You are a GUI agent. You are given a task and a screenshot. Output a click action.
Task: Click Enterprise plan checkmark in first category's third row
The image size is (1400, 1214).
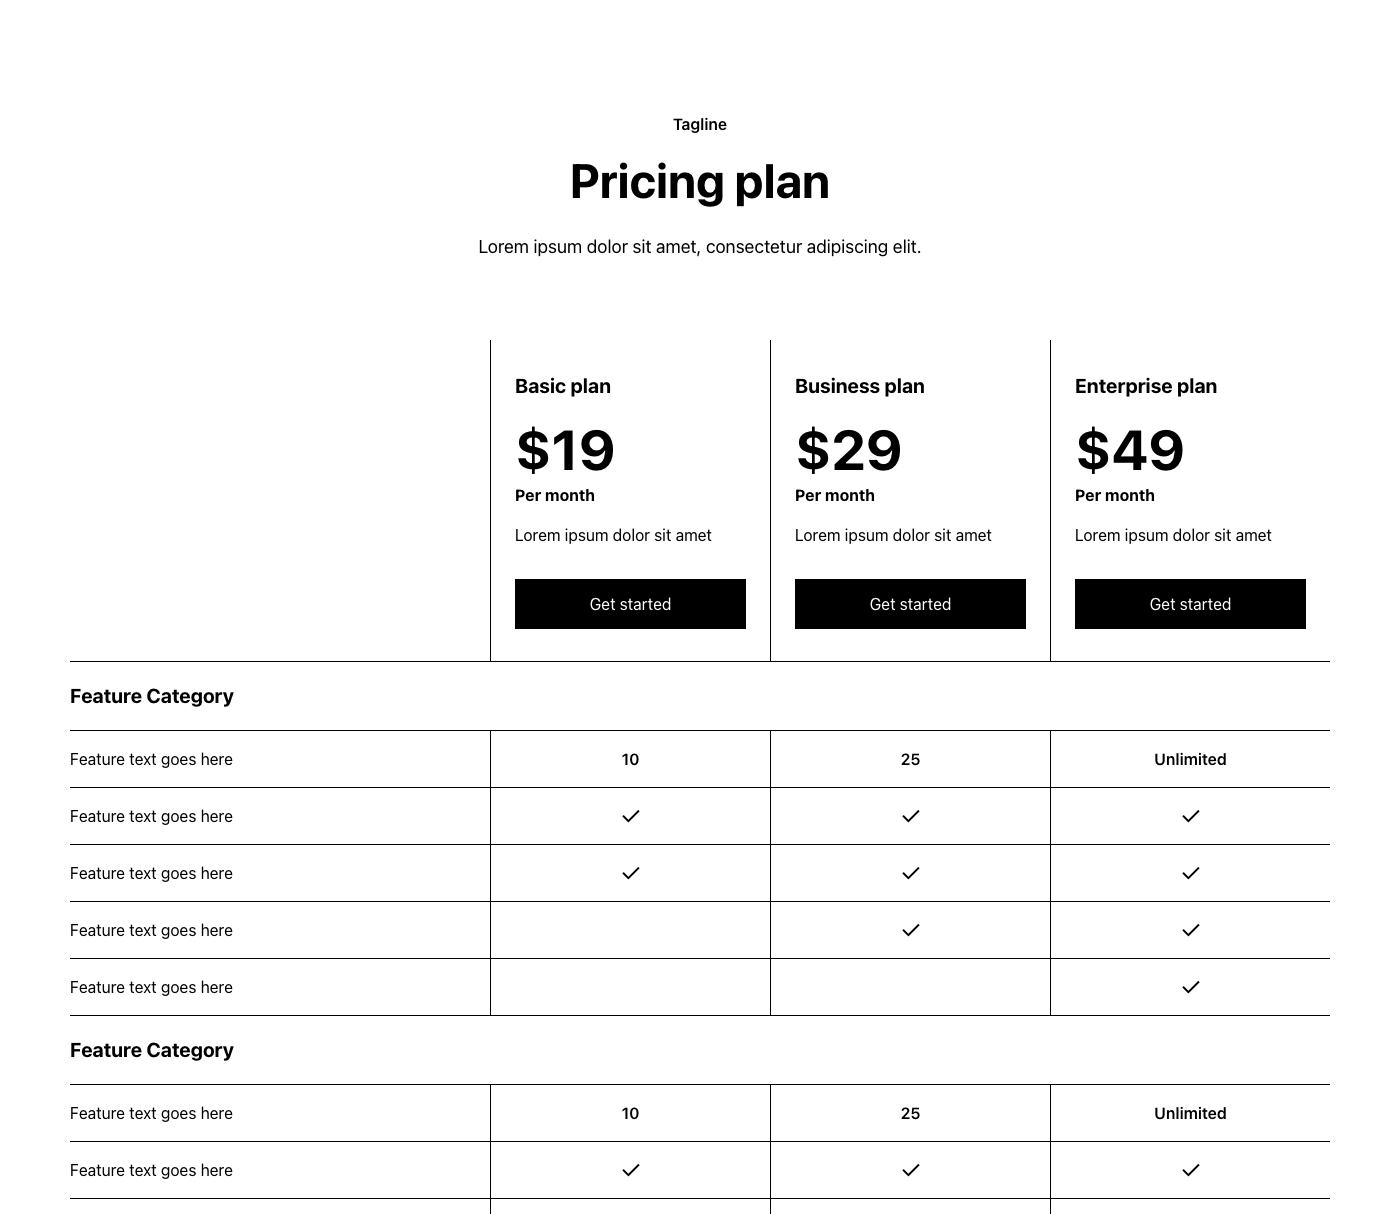(x=1190, y=873)
